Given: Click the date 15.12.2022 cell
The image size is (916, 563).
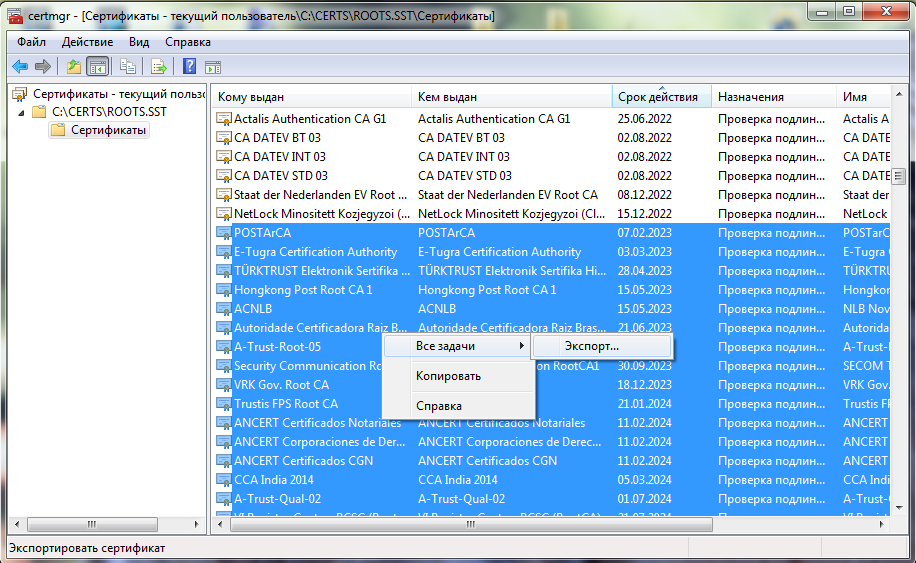Looking at the screenshot, I should point(644,214).
